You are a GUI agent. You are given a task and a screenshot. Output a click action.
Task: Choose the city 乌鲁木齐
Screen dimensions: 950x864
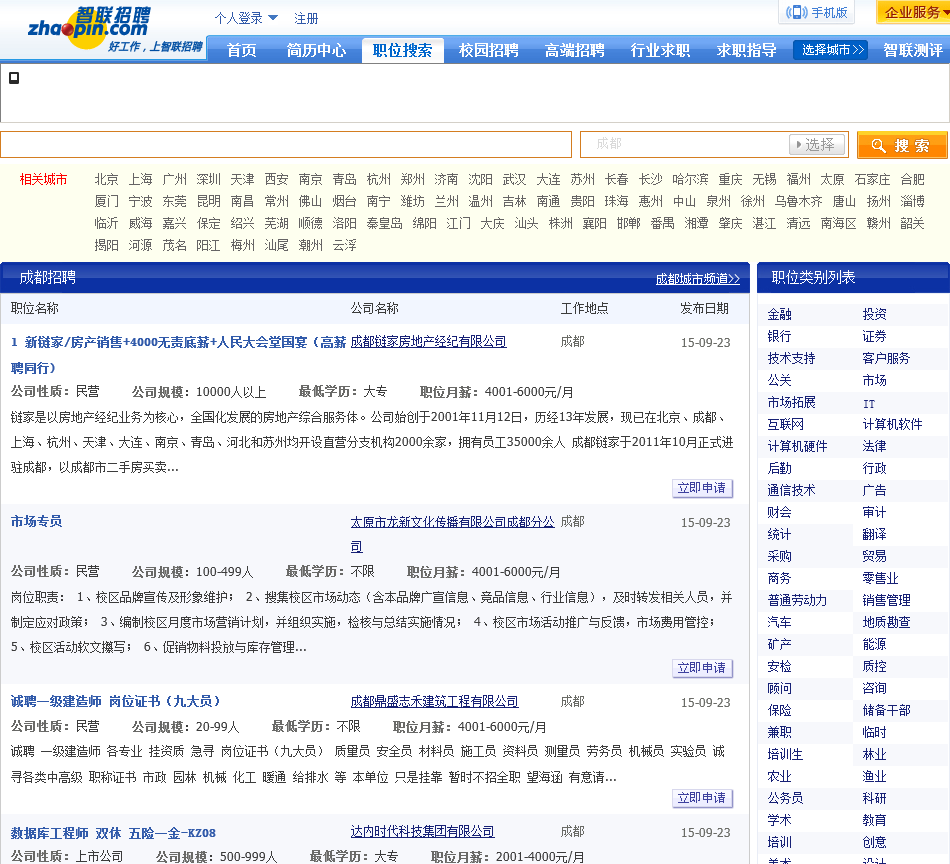pyautogui.click(x=798, y=201)
